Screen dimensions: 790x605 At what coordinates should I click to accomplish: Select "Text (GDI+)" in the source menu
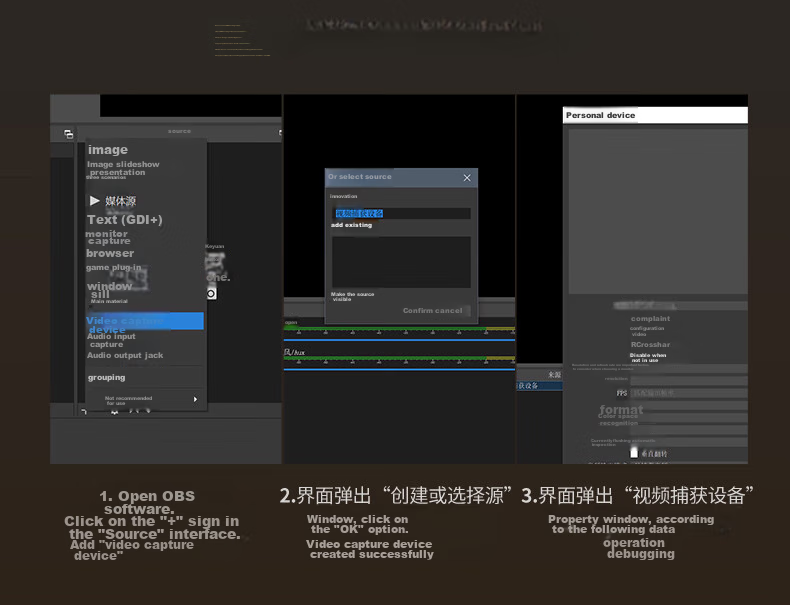click(124, 220)
